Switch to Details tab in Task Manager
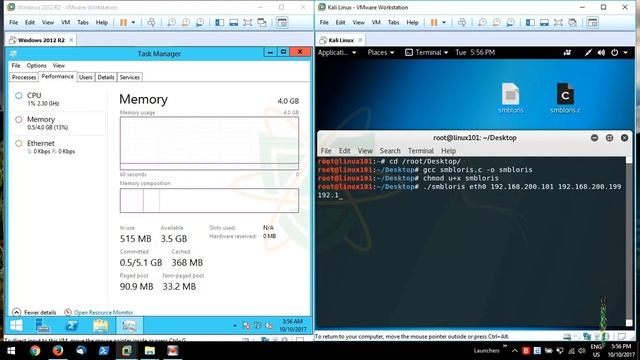This screenshot has height=360, width=640. (106, 77)
